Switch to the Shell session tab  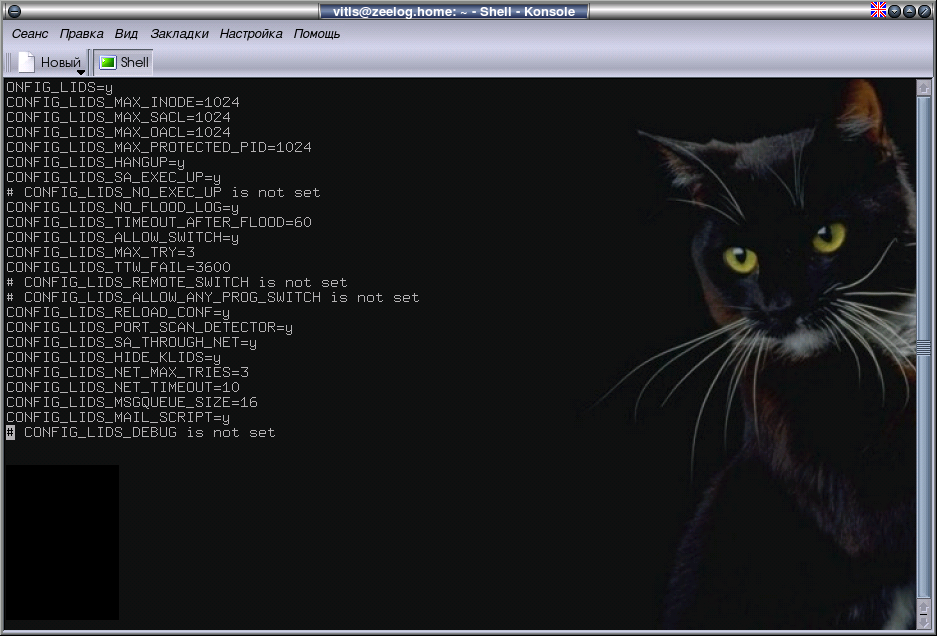coord(124,62)
